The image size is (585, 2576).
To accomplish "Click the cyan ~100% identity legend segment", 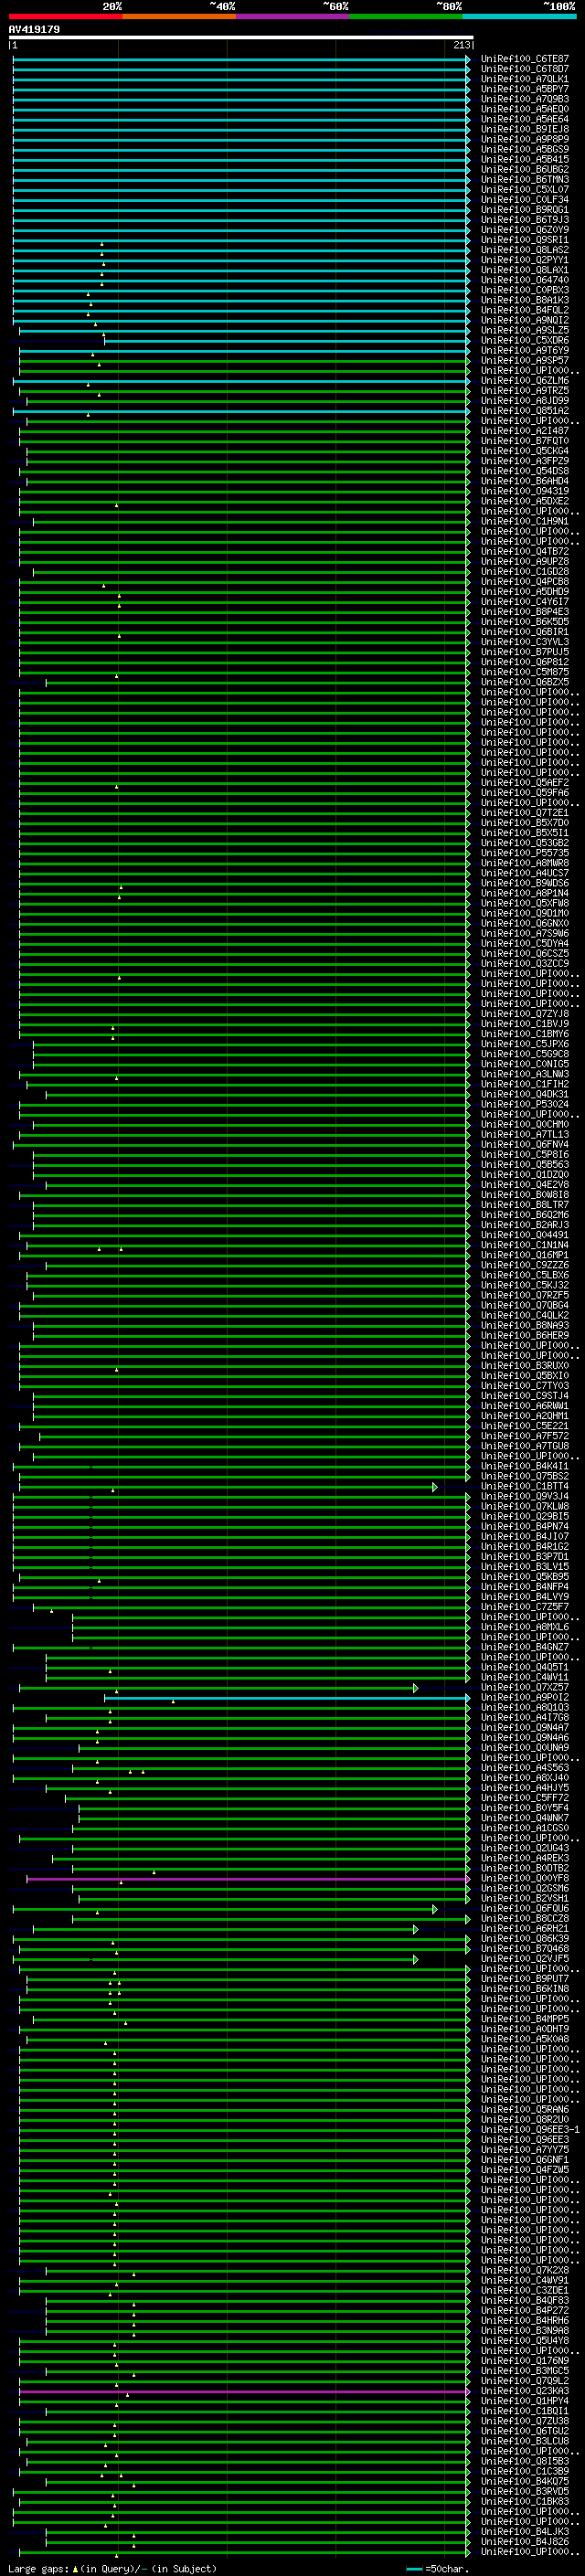I will point(519,16).
